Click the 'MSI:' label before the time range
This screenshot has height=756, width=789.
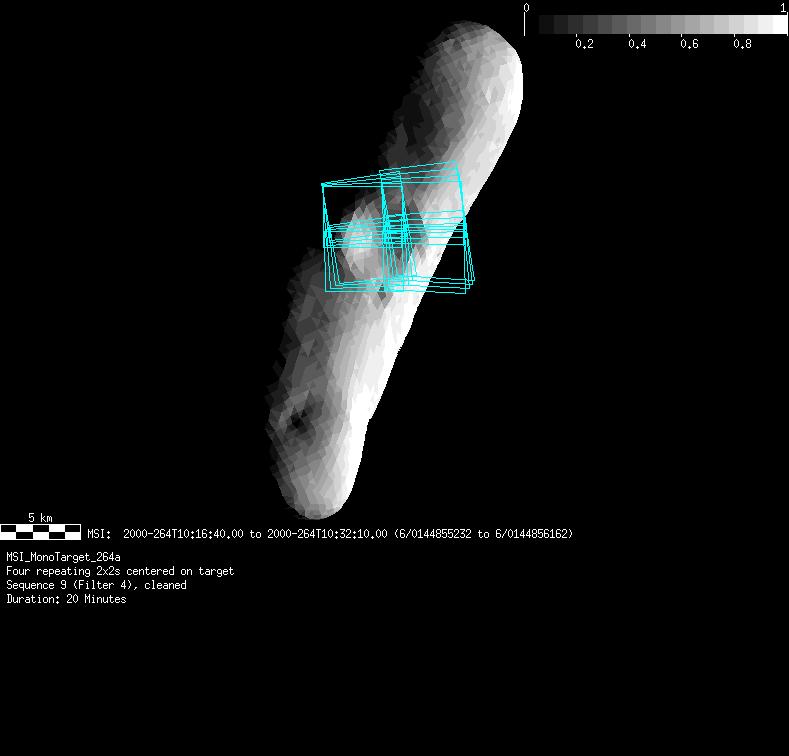[x=99, y=534]
